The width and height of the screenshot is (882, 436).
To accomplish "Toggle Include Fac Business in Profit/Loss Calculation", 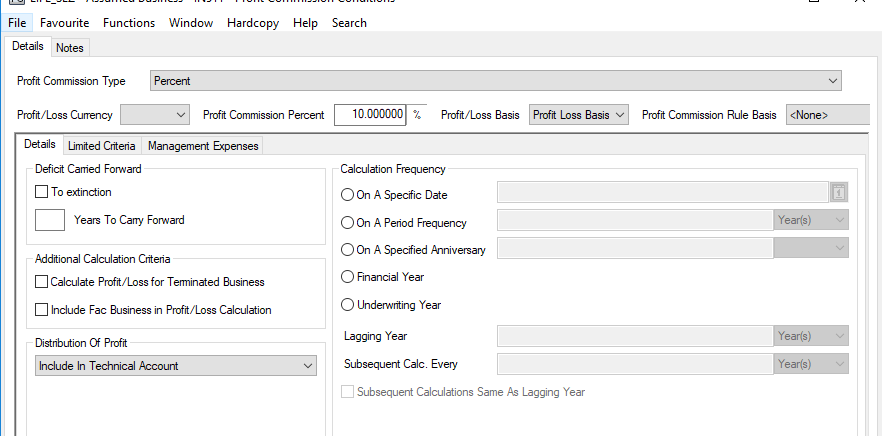I will click(42, 310).
